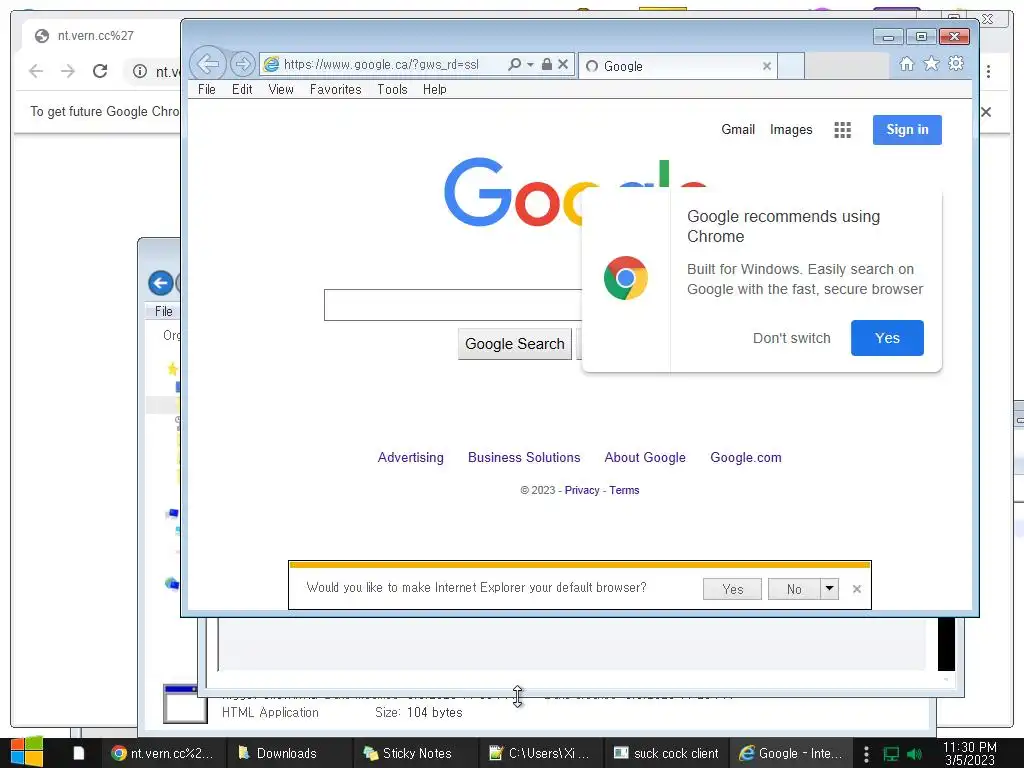The image size is (1024, 768).
Task: Click the Chrome back arrow
Action: click(36, 71)
